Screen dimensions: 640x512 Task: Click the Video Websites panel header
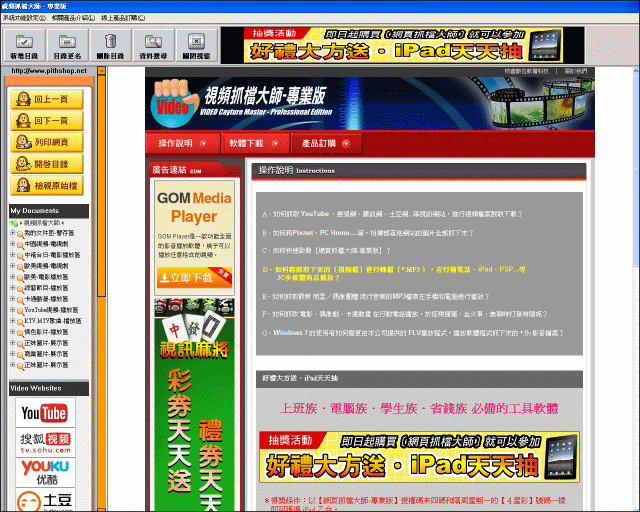click(x=49, y=389)
